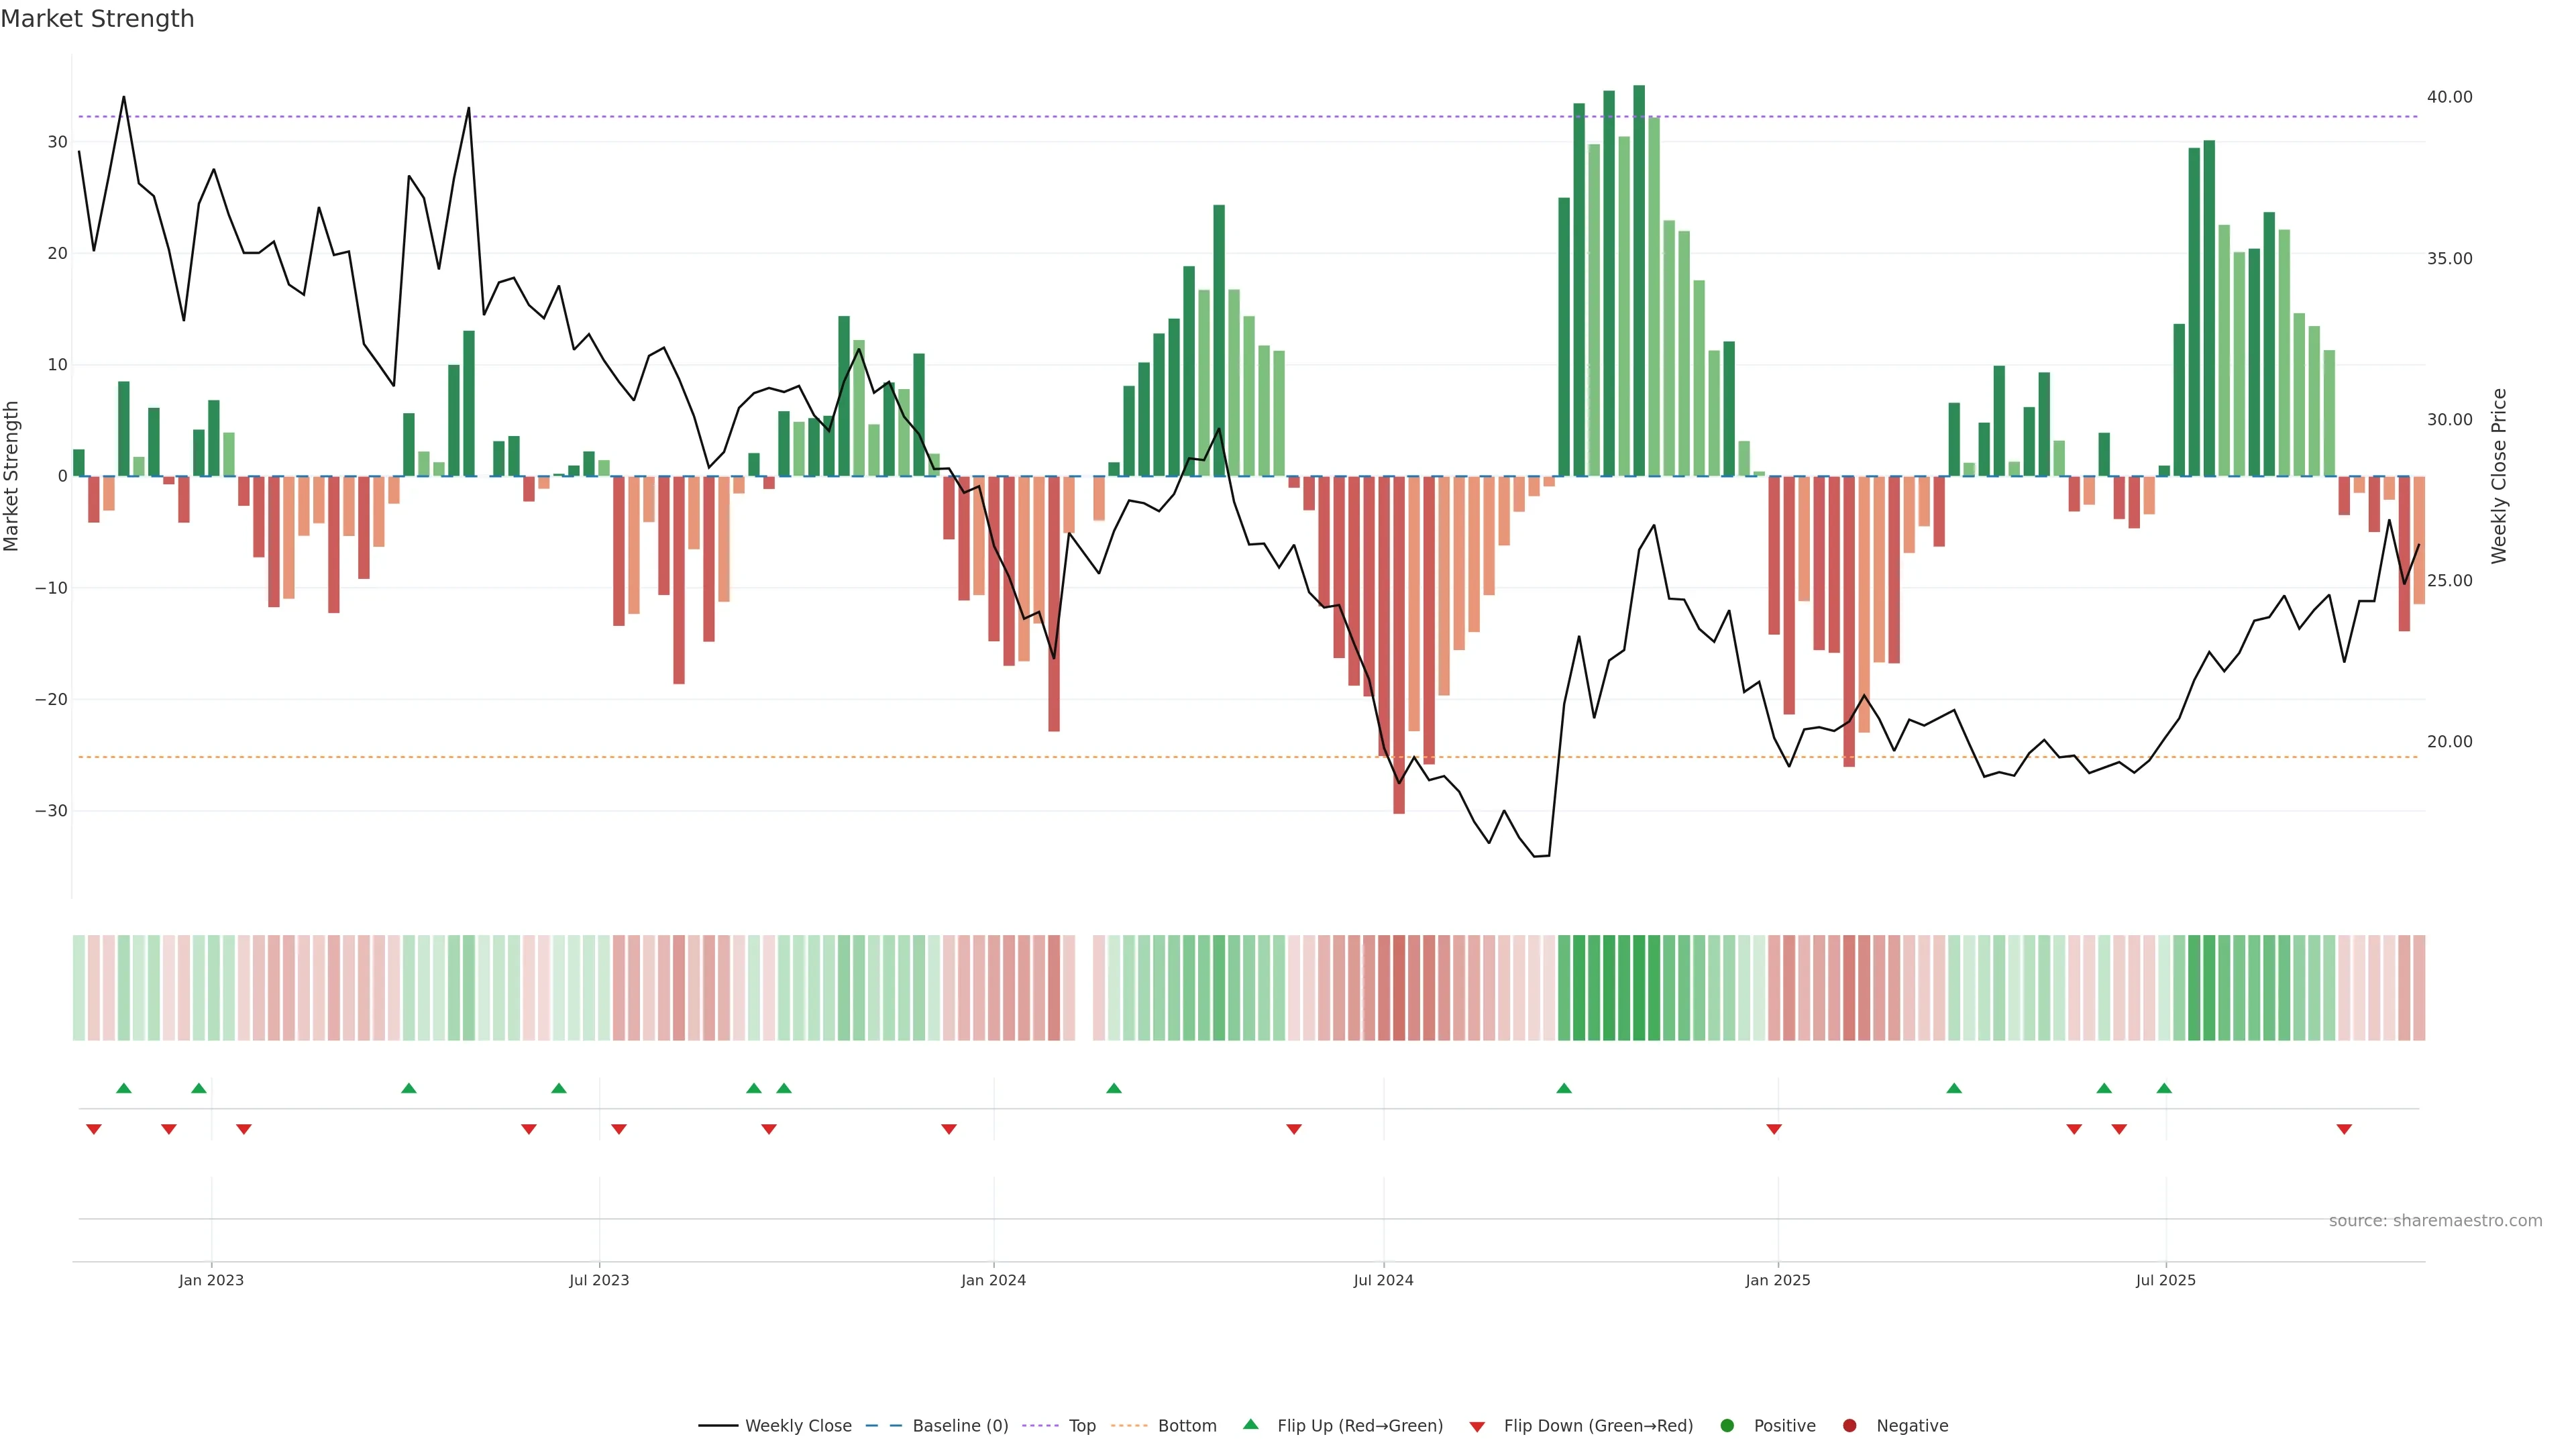Click the Flip Down red triangle legend icon

click(x=1477, y=1427)
